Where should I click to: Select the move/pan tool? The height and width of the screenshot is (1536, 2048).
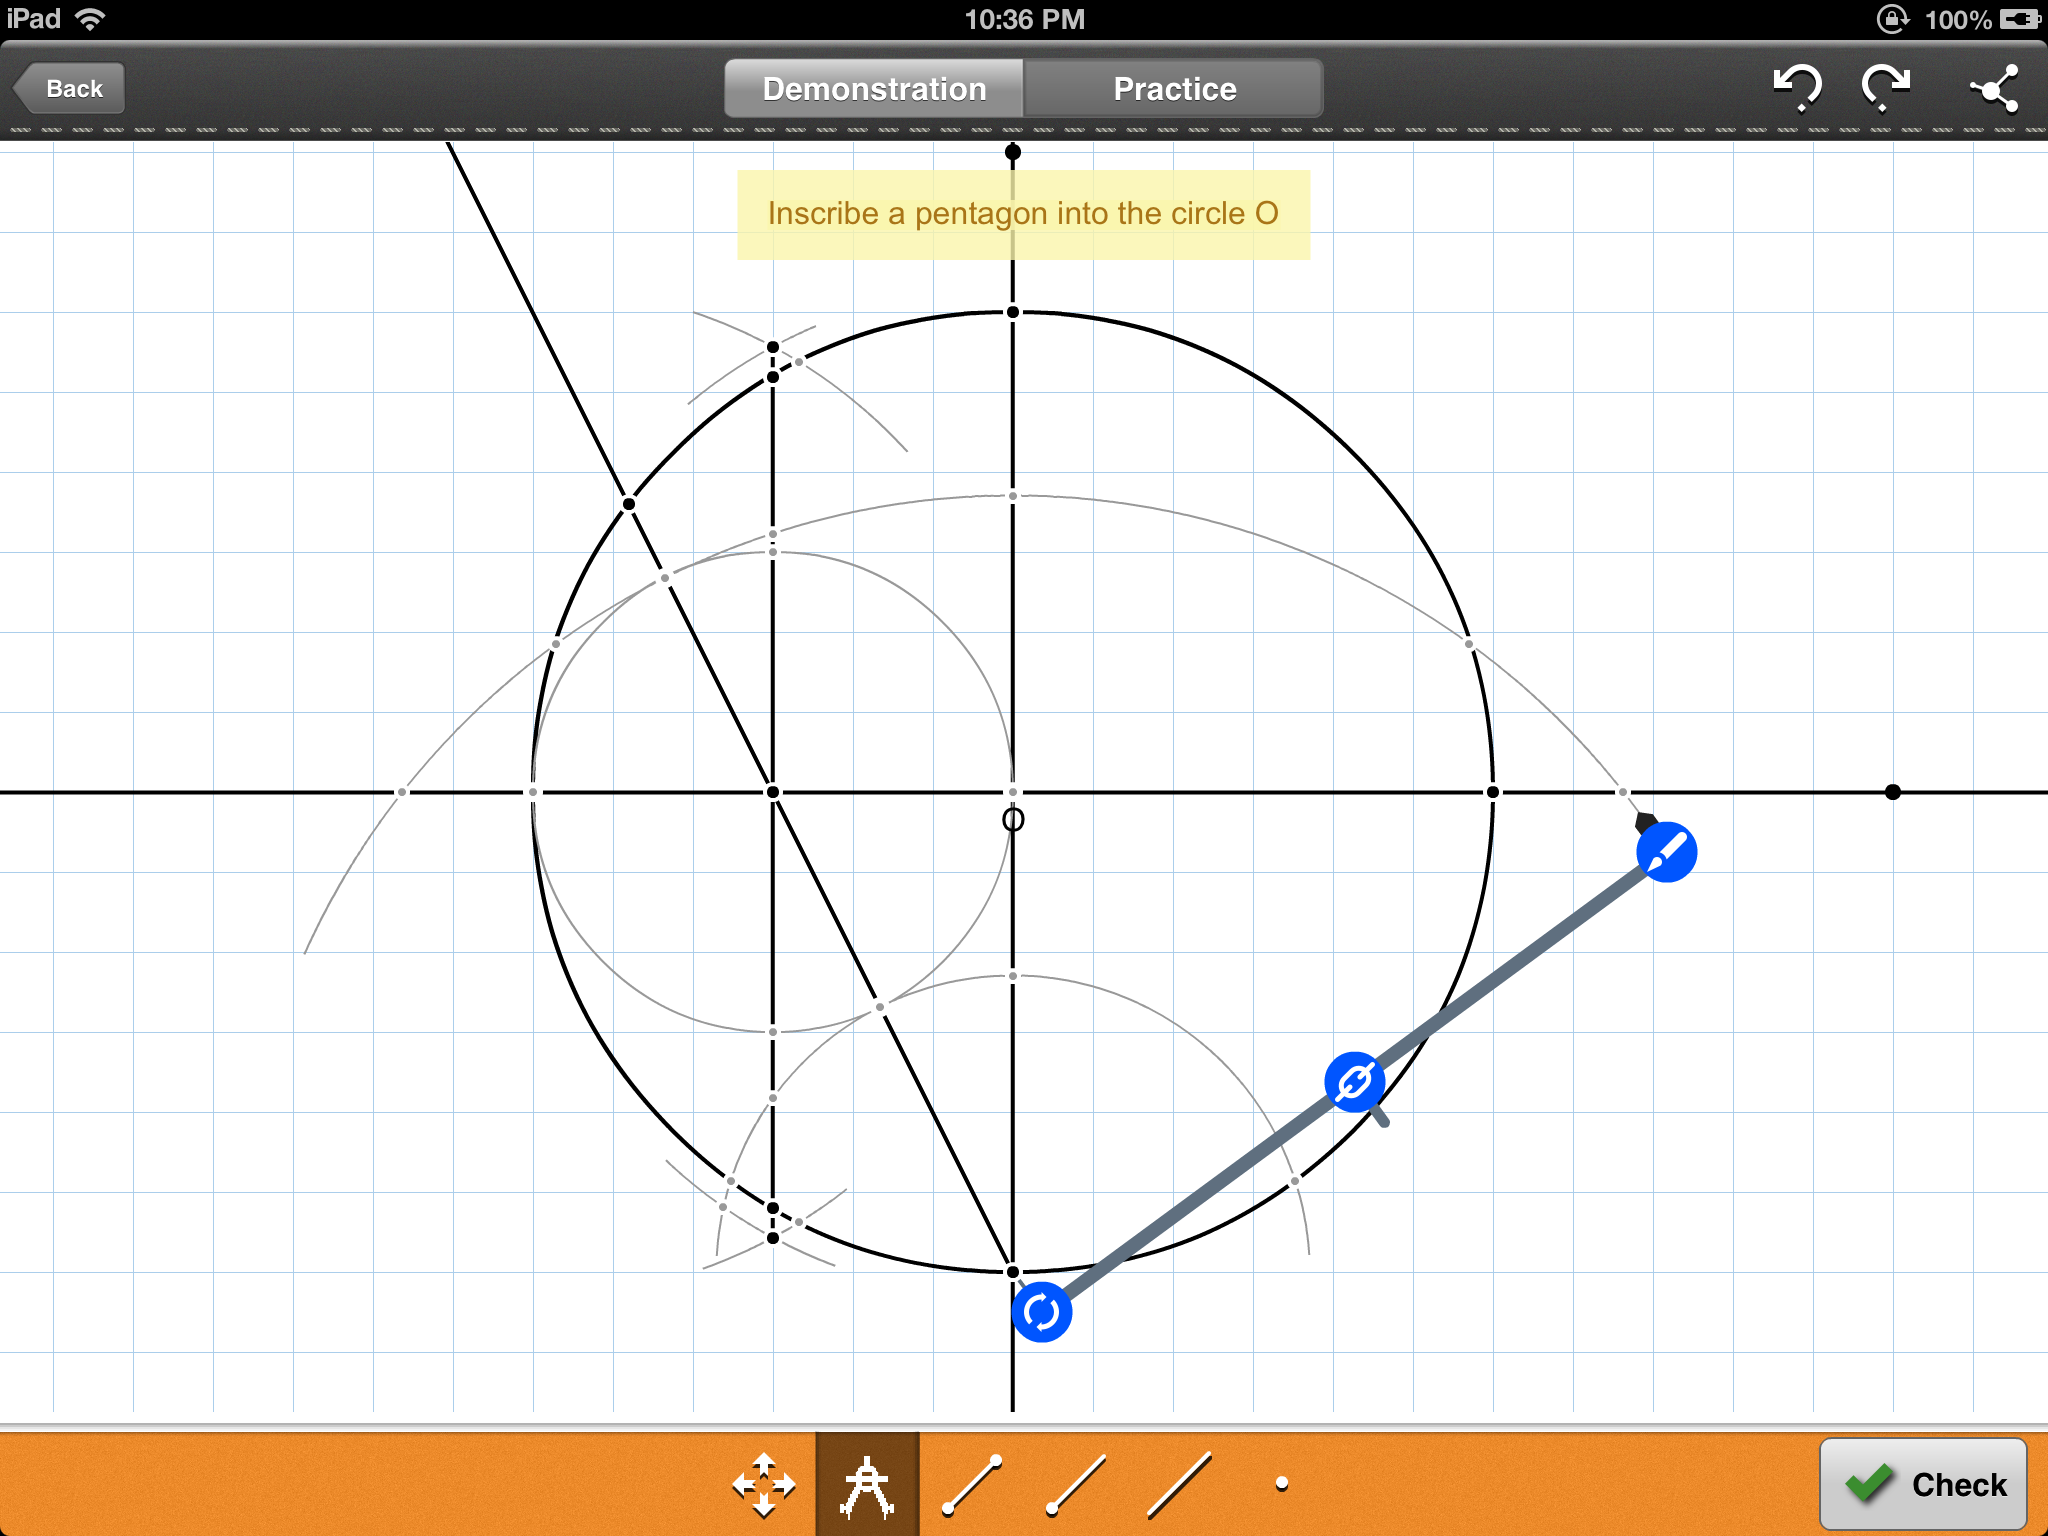763,1485
